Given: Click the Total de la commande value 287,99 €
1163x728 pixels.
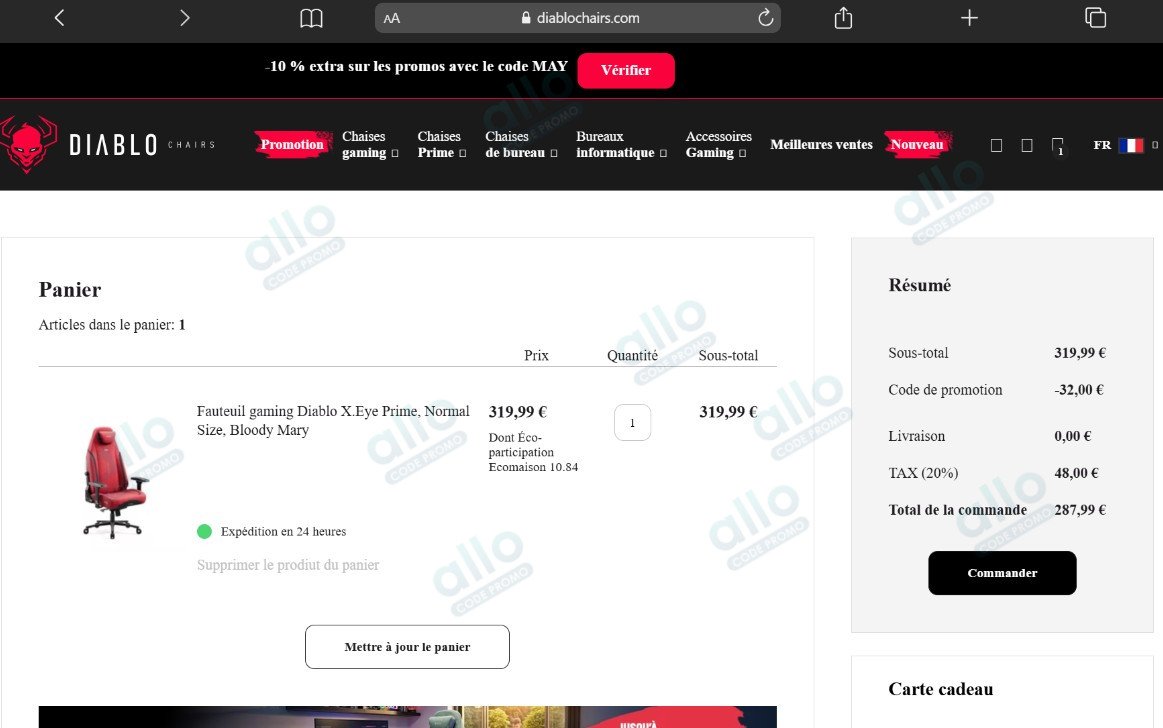Looking at the screenshot, I should tap(1080, 510).
